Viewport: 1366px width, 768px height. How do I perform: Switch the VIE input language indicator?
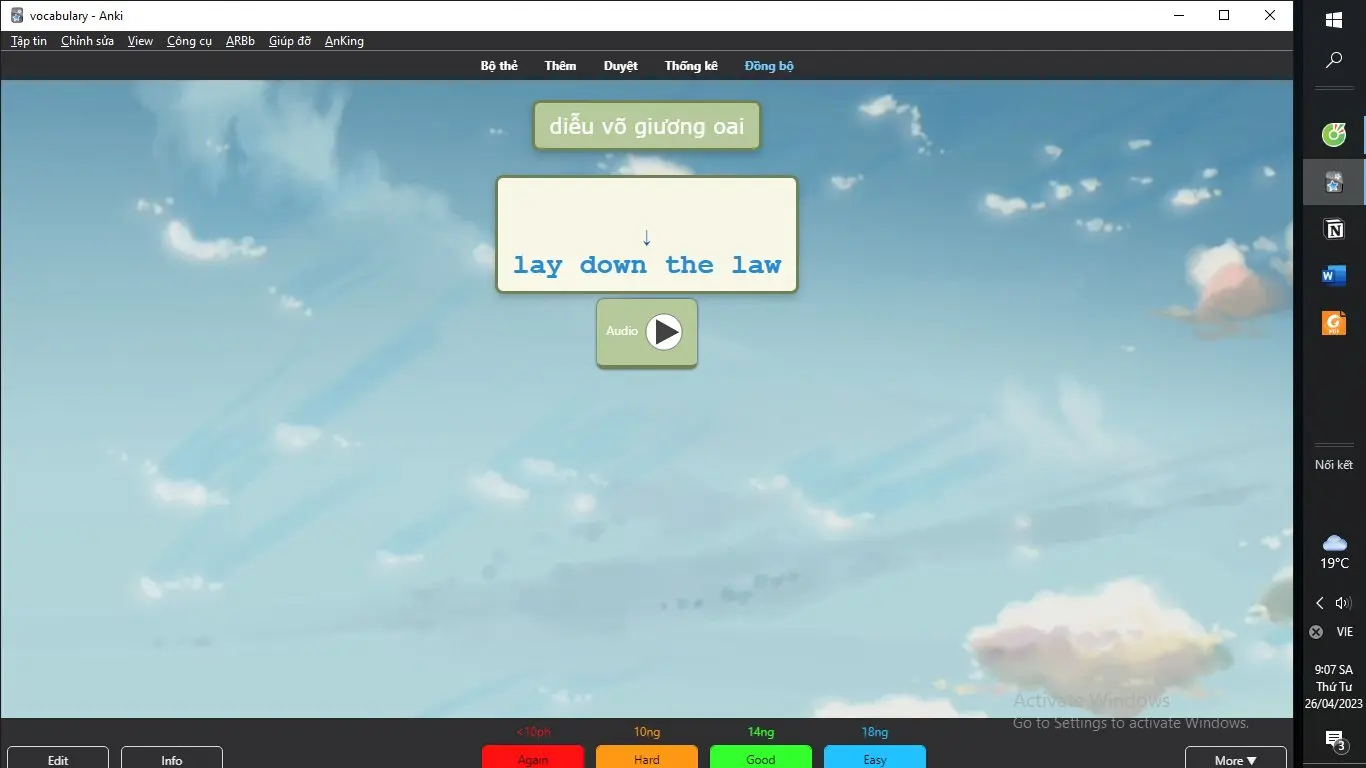pos(1344,632)
